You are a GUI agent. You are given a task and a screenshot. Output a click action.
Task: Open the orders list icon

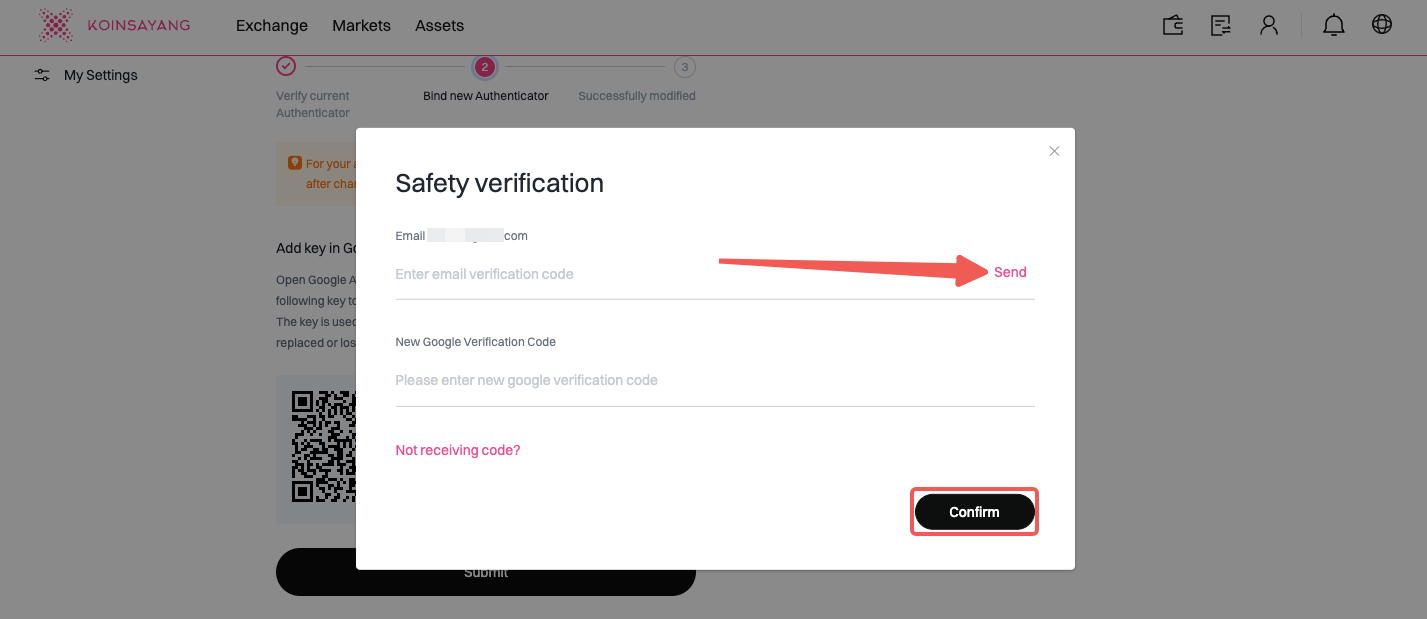pos(1221,25)
